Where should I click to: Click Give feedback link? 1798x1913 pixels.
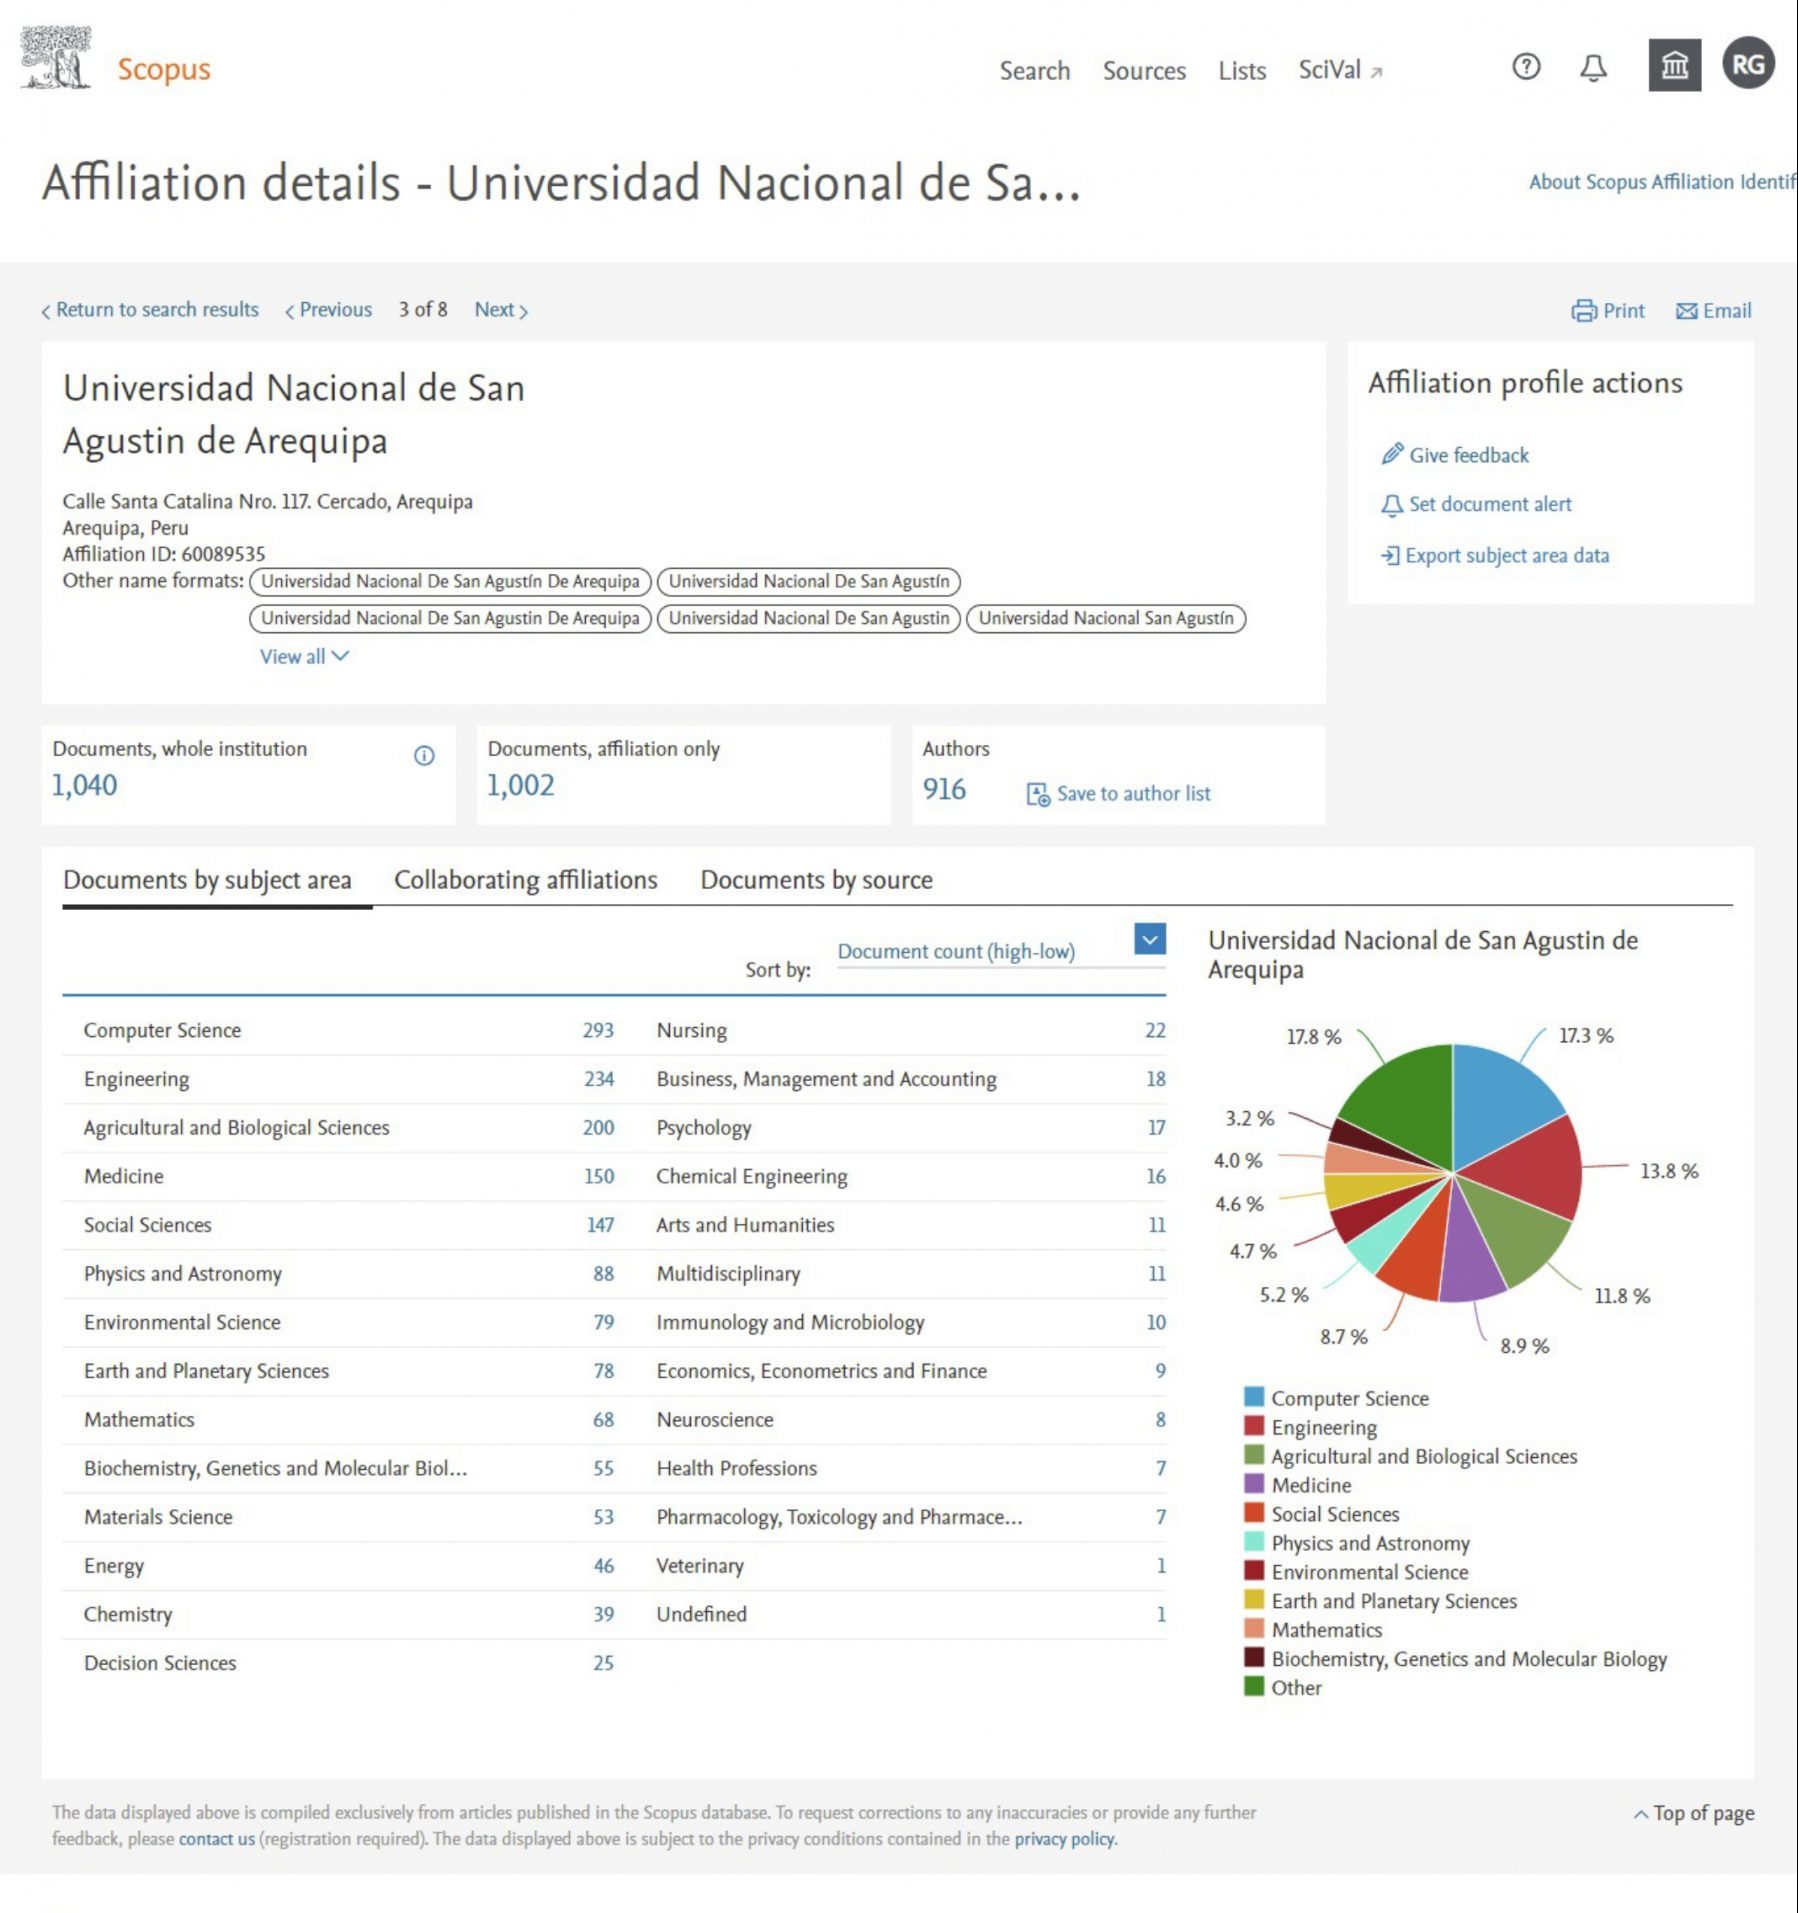tap(1468, 455)
